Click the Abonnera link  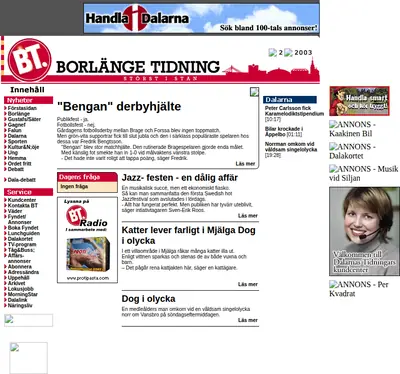(x=20, y=267)
